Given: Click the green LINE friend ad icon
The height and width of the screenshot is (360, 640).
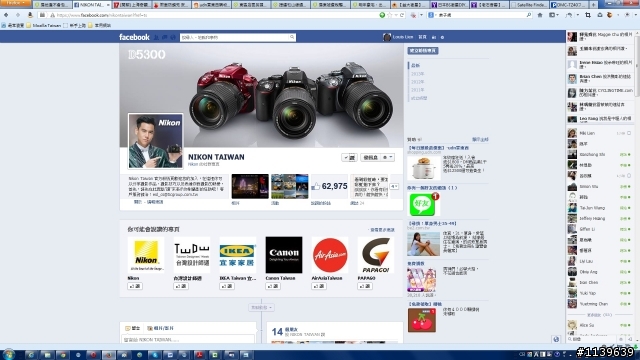Looking at the screenshot, I should [422, 205].
